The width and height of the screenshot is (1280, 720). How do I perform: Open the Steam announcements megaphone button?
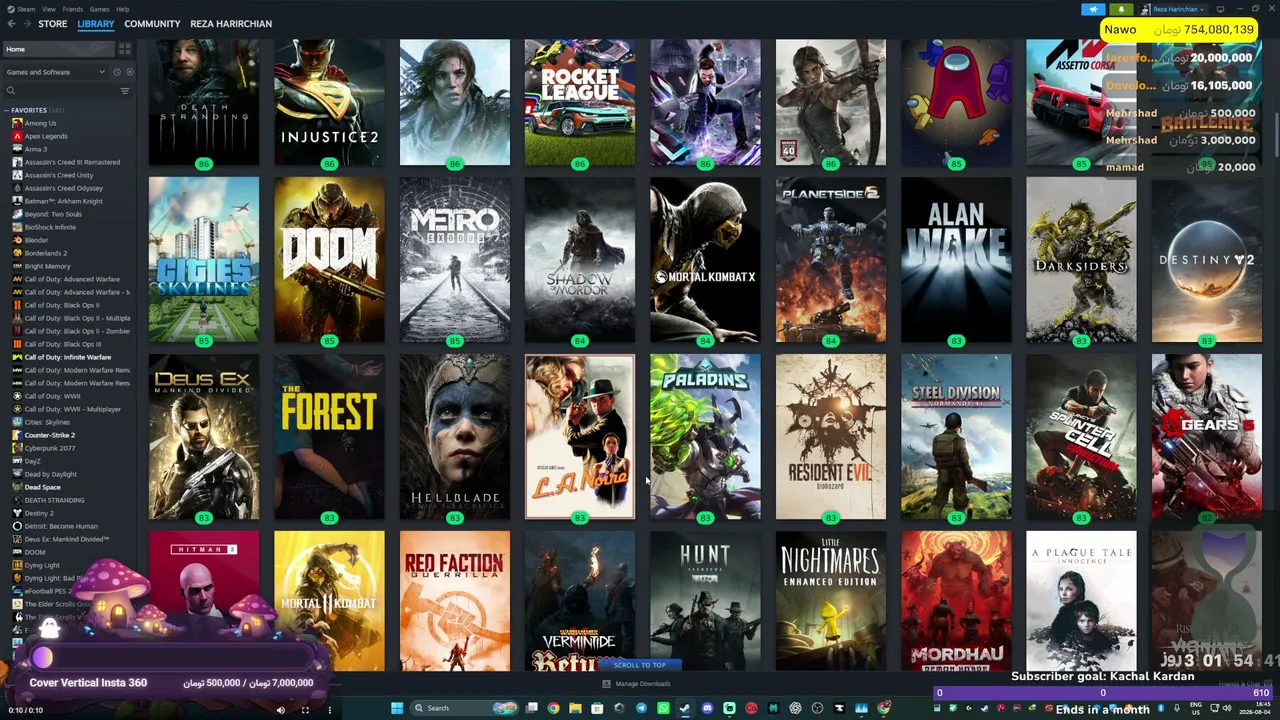tap(1093, 9)
